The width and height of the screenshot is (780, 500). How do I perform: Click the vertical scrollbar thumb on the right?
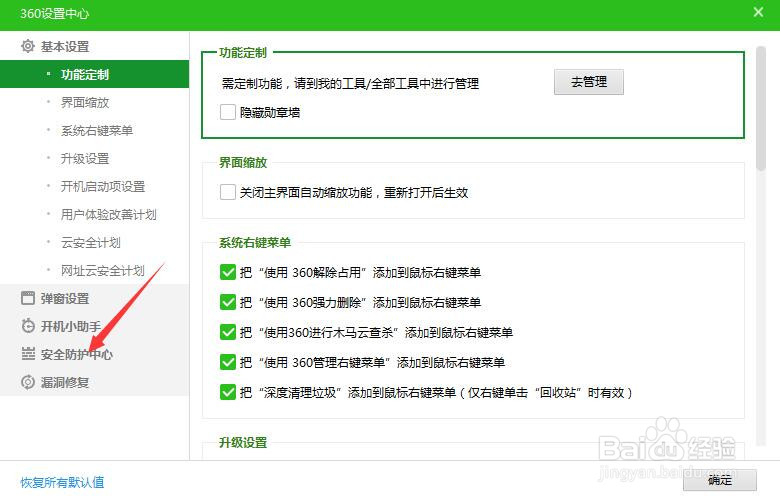coord(761,108)
